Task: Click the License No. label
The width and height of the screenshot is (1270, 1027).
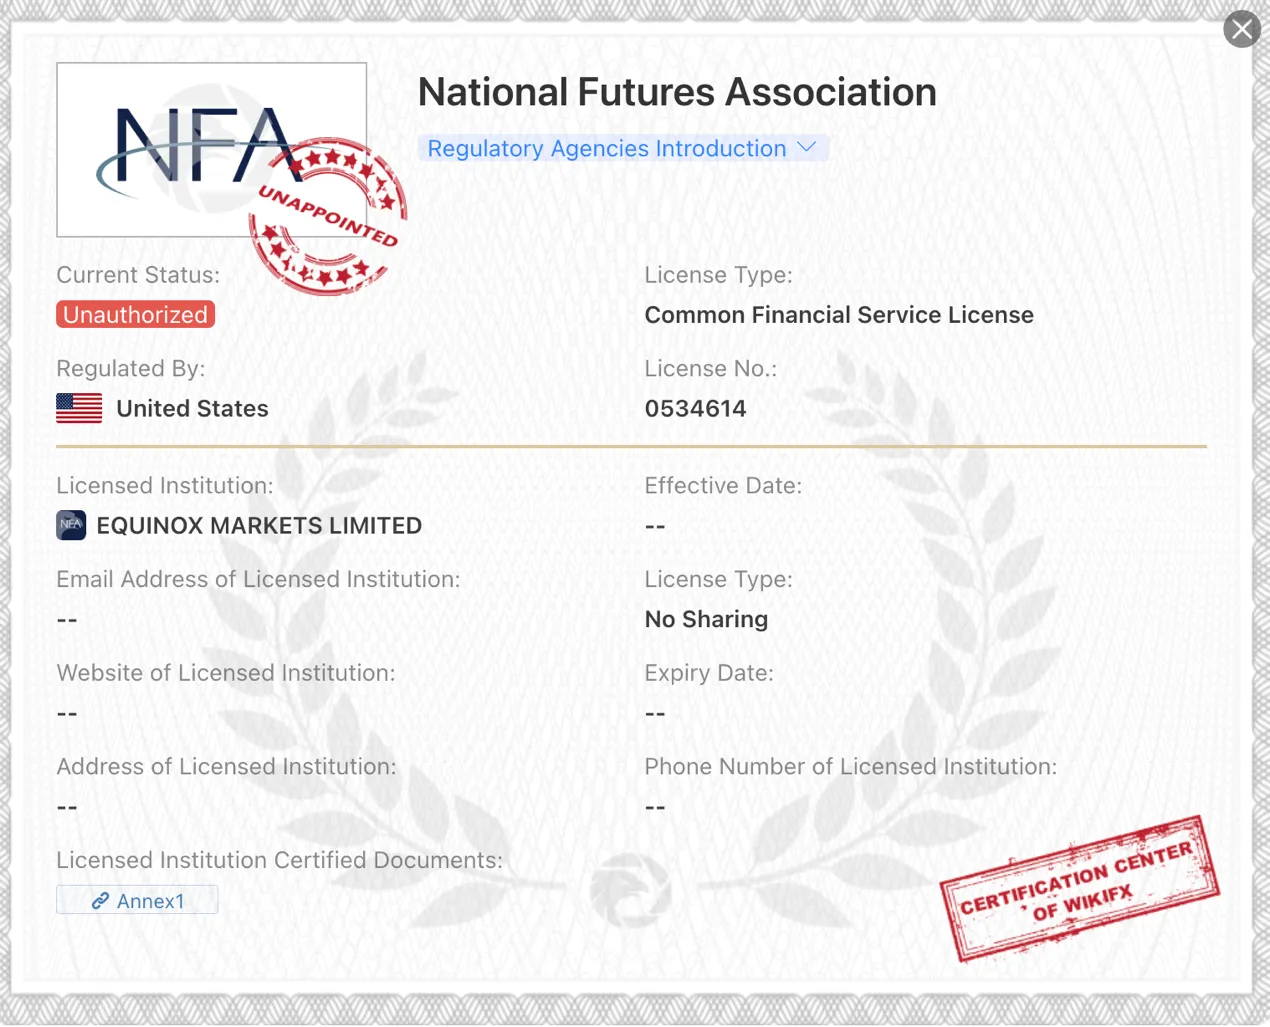Action: tap(710, 369)
